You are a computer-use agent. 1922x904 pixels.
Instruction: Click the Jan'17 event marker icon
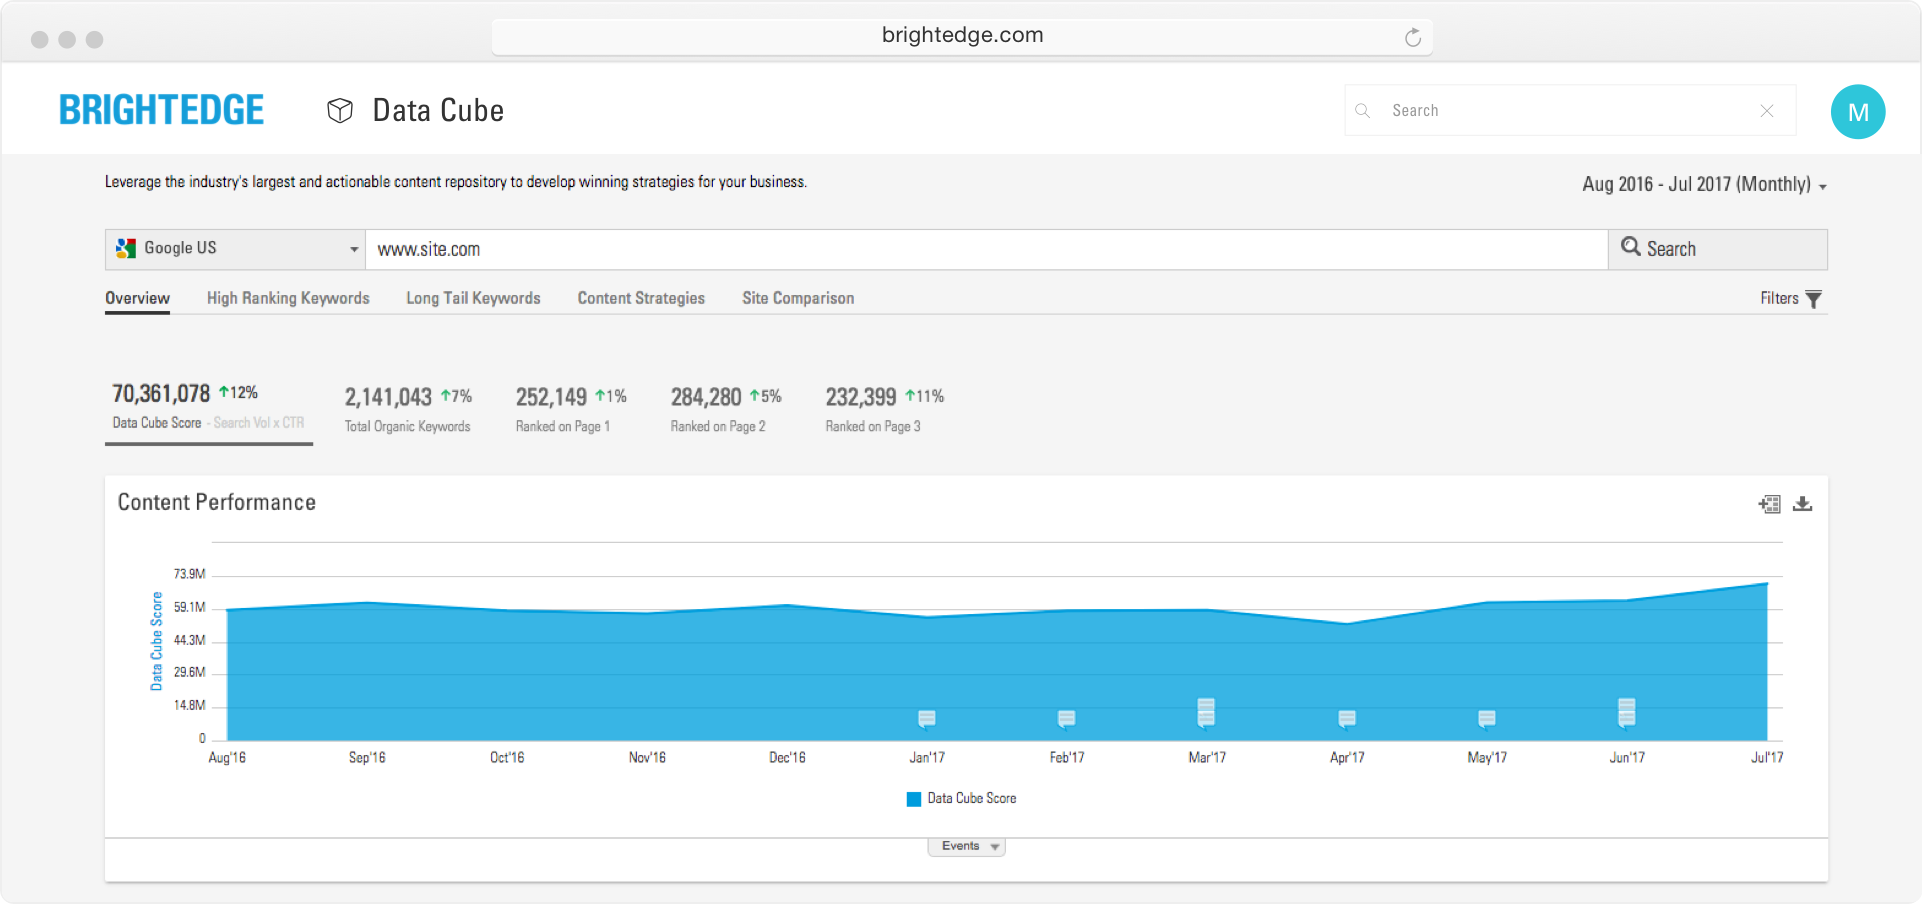point(927,718)
